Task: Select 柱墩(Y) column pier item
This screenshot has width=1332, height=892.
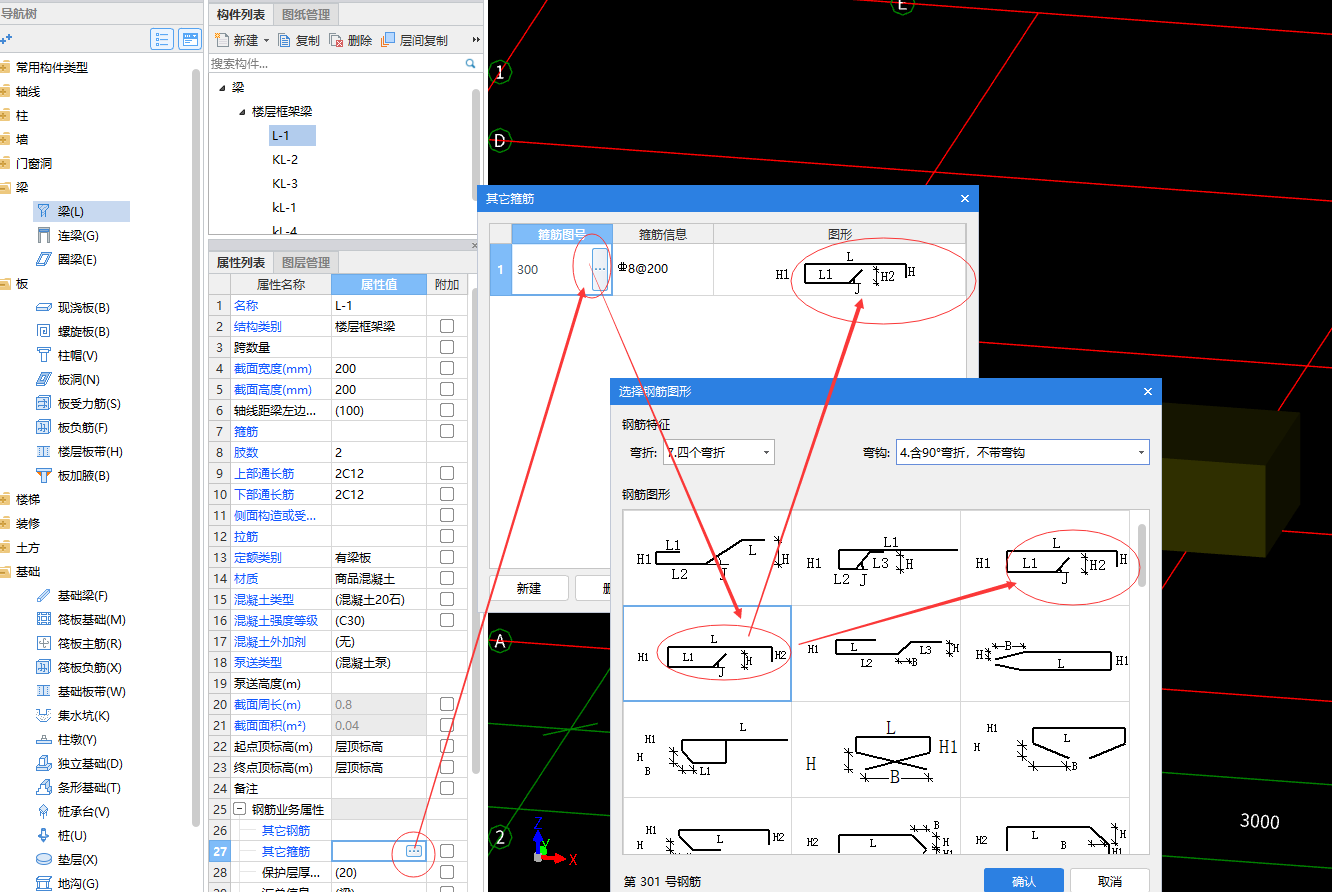Action: pos(77,739)
